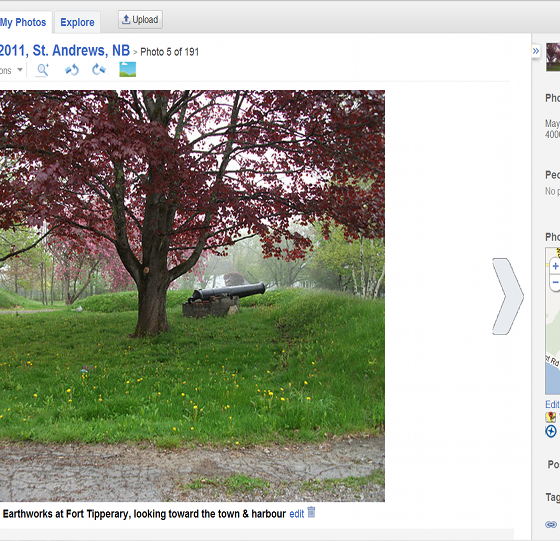
Task: Click the magnifier zoom icon
Action: click(42, 70)
